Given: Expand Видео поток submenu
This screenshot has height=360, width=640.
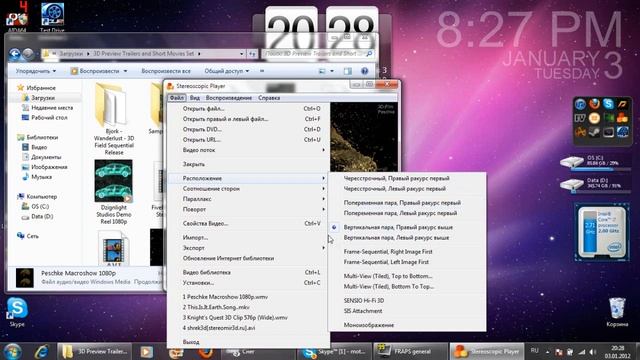Looking at the screenshot, I should pyautogui.click(x=248, y=150).
